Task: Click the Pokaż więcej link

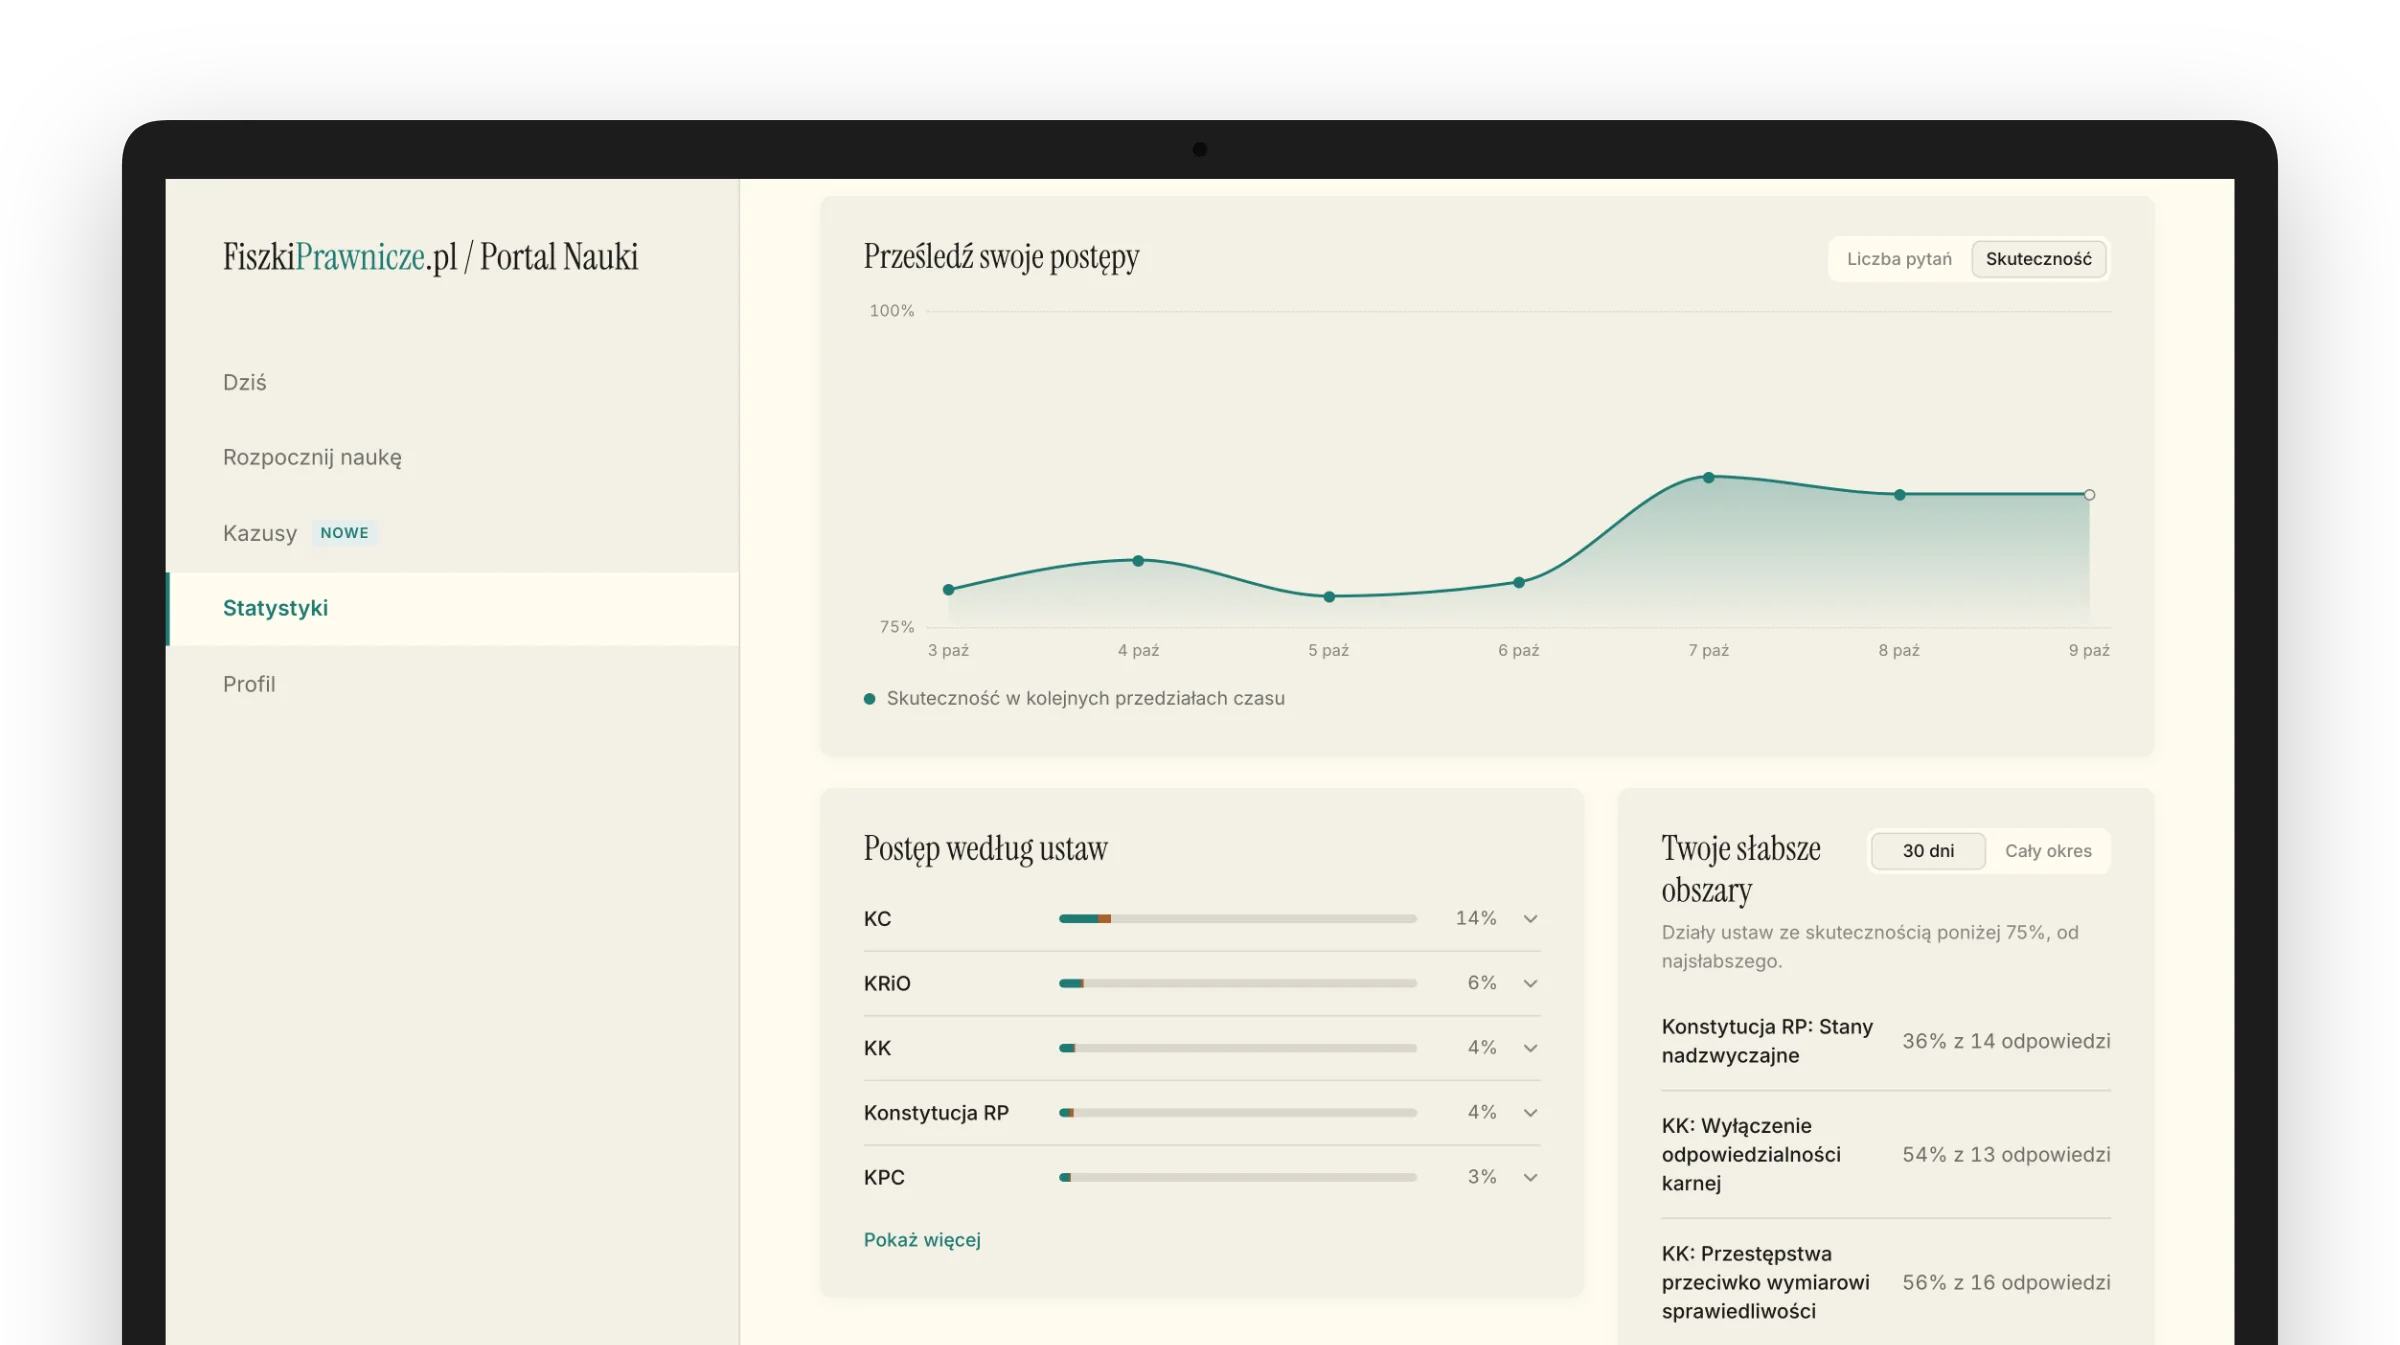Action: [x=922, y=1240]
